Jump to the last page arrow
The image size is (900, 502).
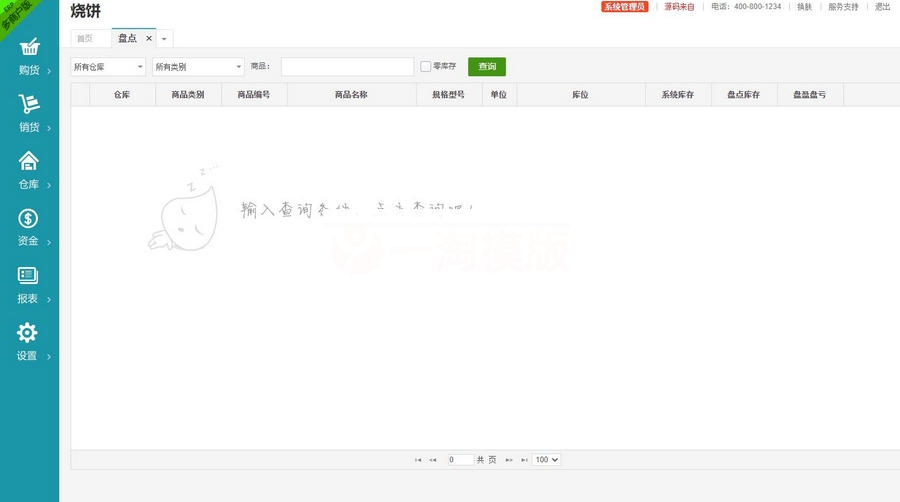click(x=523, y=460)
